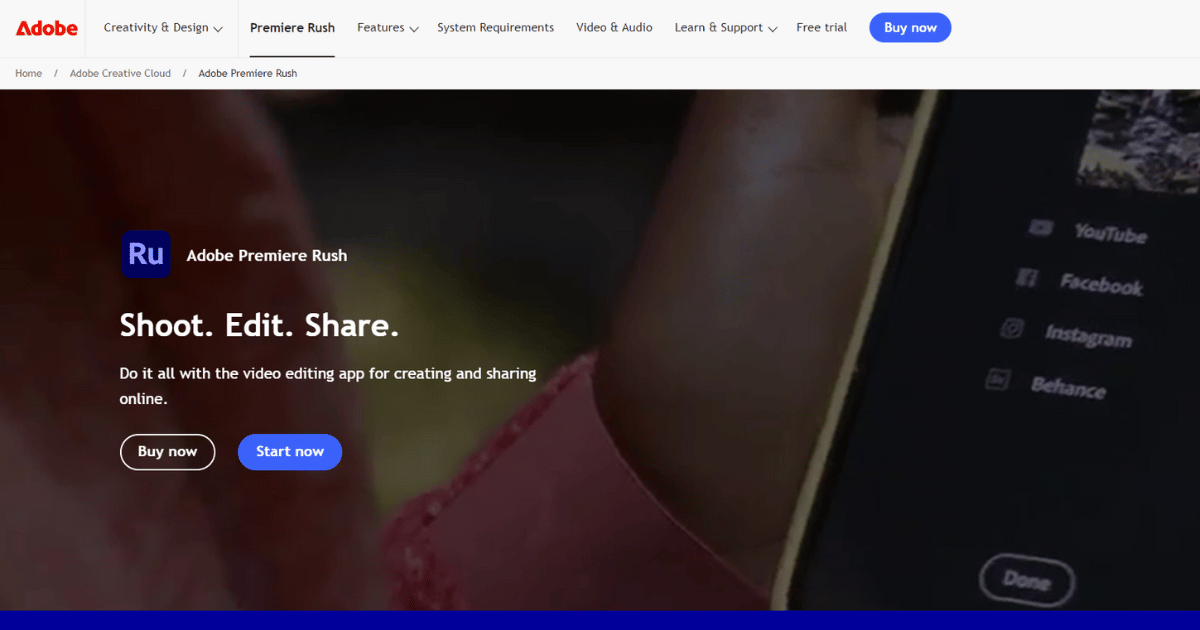Click the Shoot. Edit. Share. headline
The width and height of the screenshot is (1200, 630).
(x=259, y=326)
